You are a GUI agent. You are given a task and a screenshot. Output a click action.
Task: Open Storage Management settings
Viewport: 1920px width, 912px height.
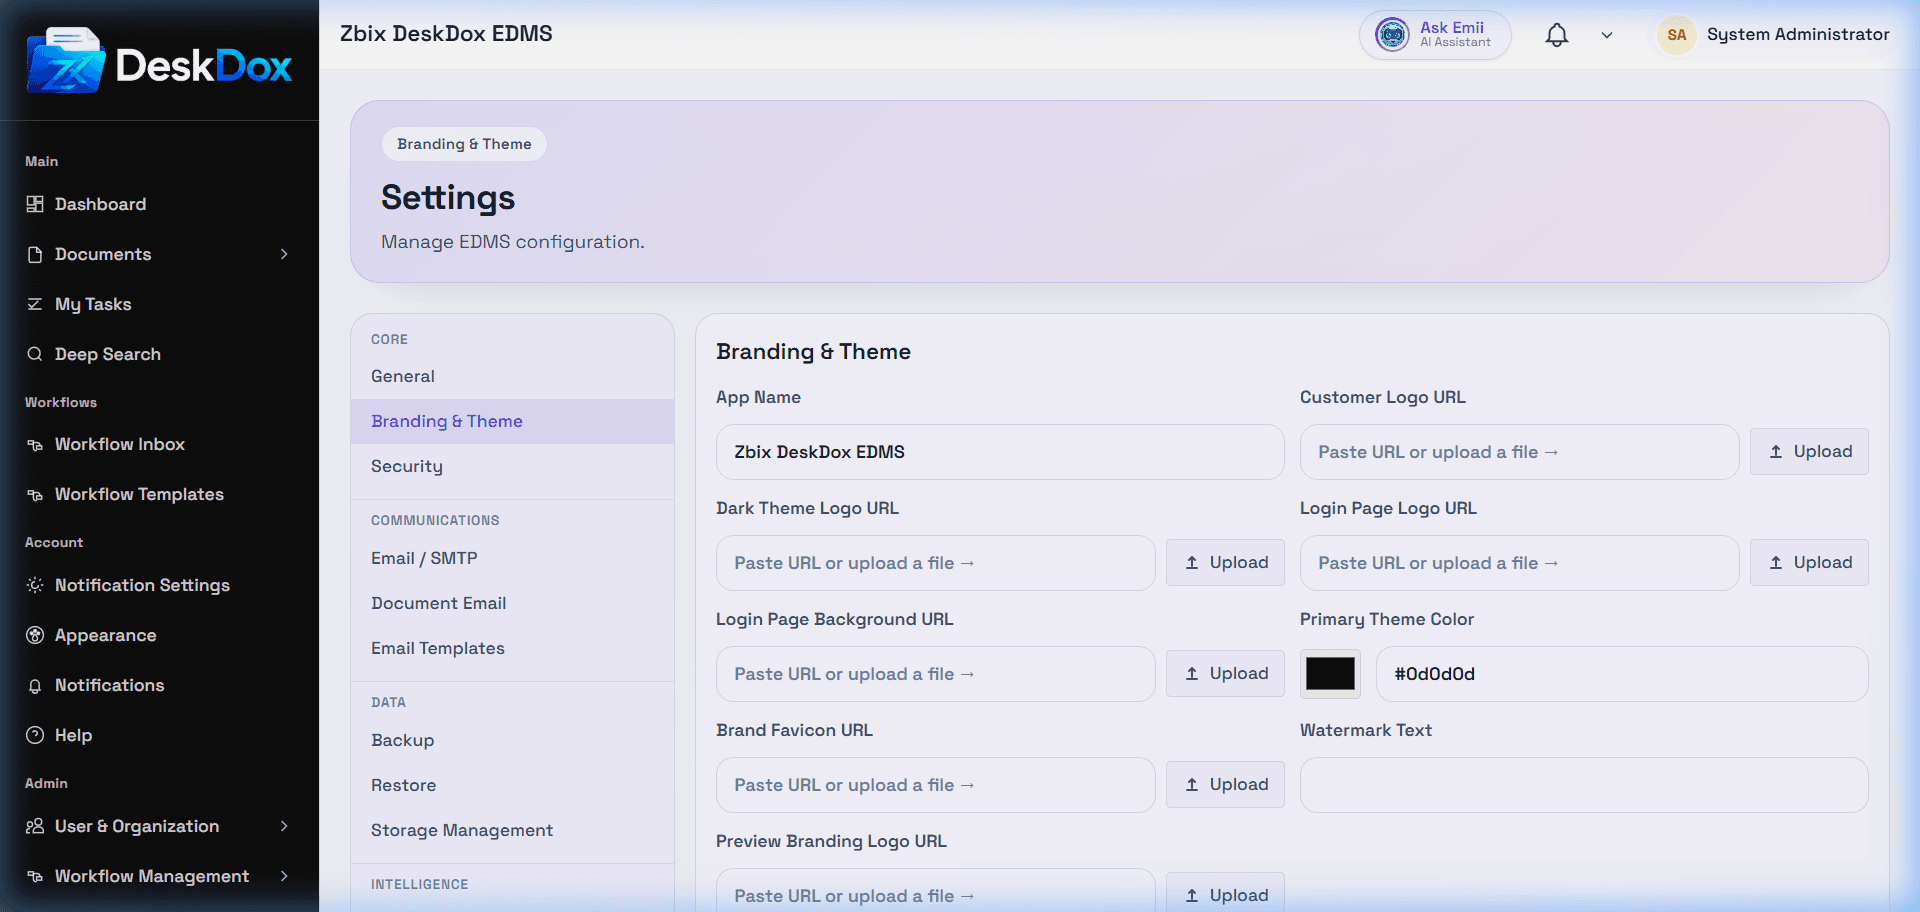pyautogui.click(x=512, y=830)
